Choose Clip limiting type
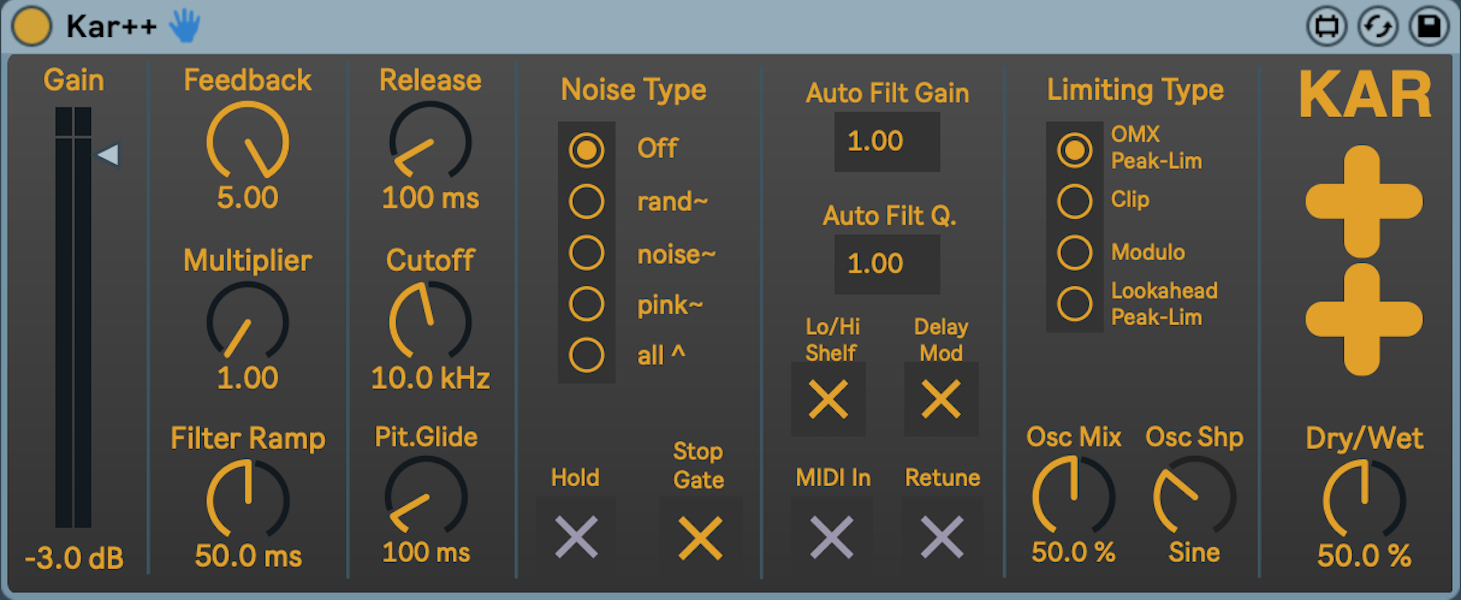The image size is (1461, 600). 1075,201
